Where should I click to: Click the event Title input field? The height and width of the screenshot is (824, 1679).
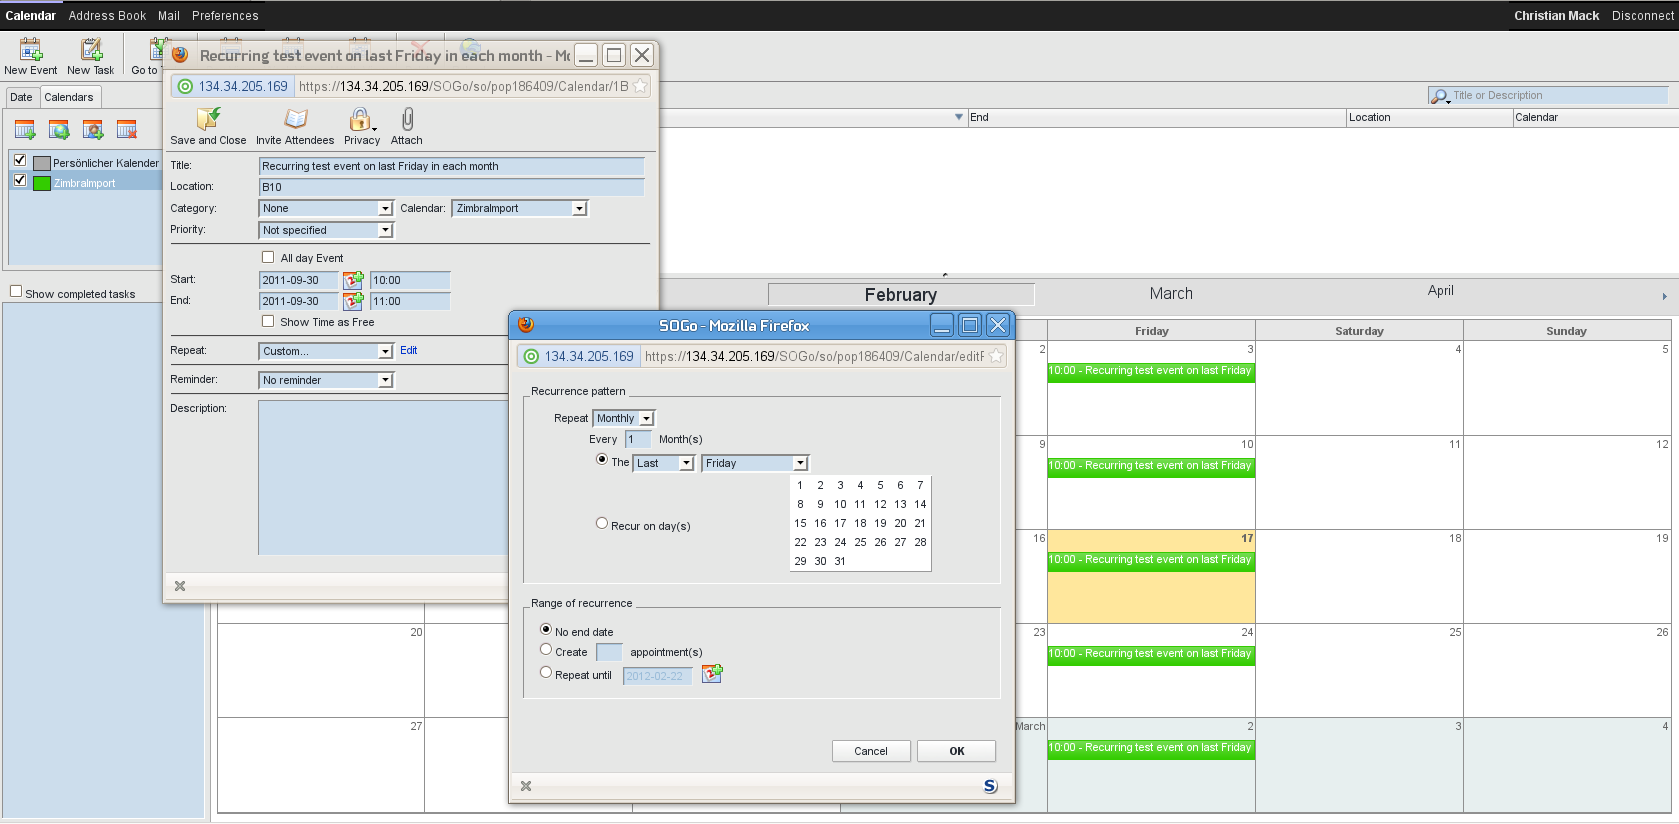tap(451, 166)
